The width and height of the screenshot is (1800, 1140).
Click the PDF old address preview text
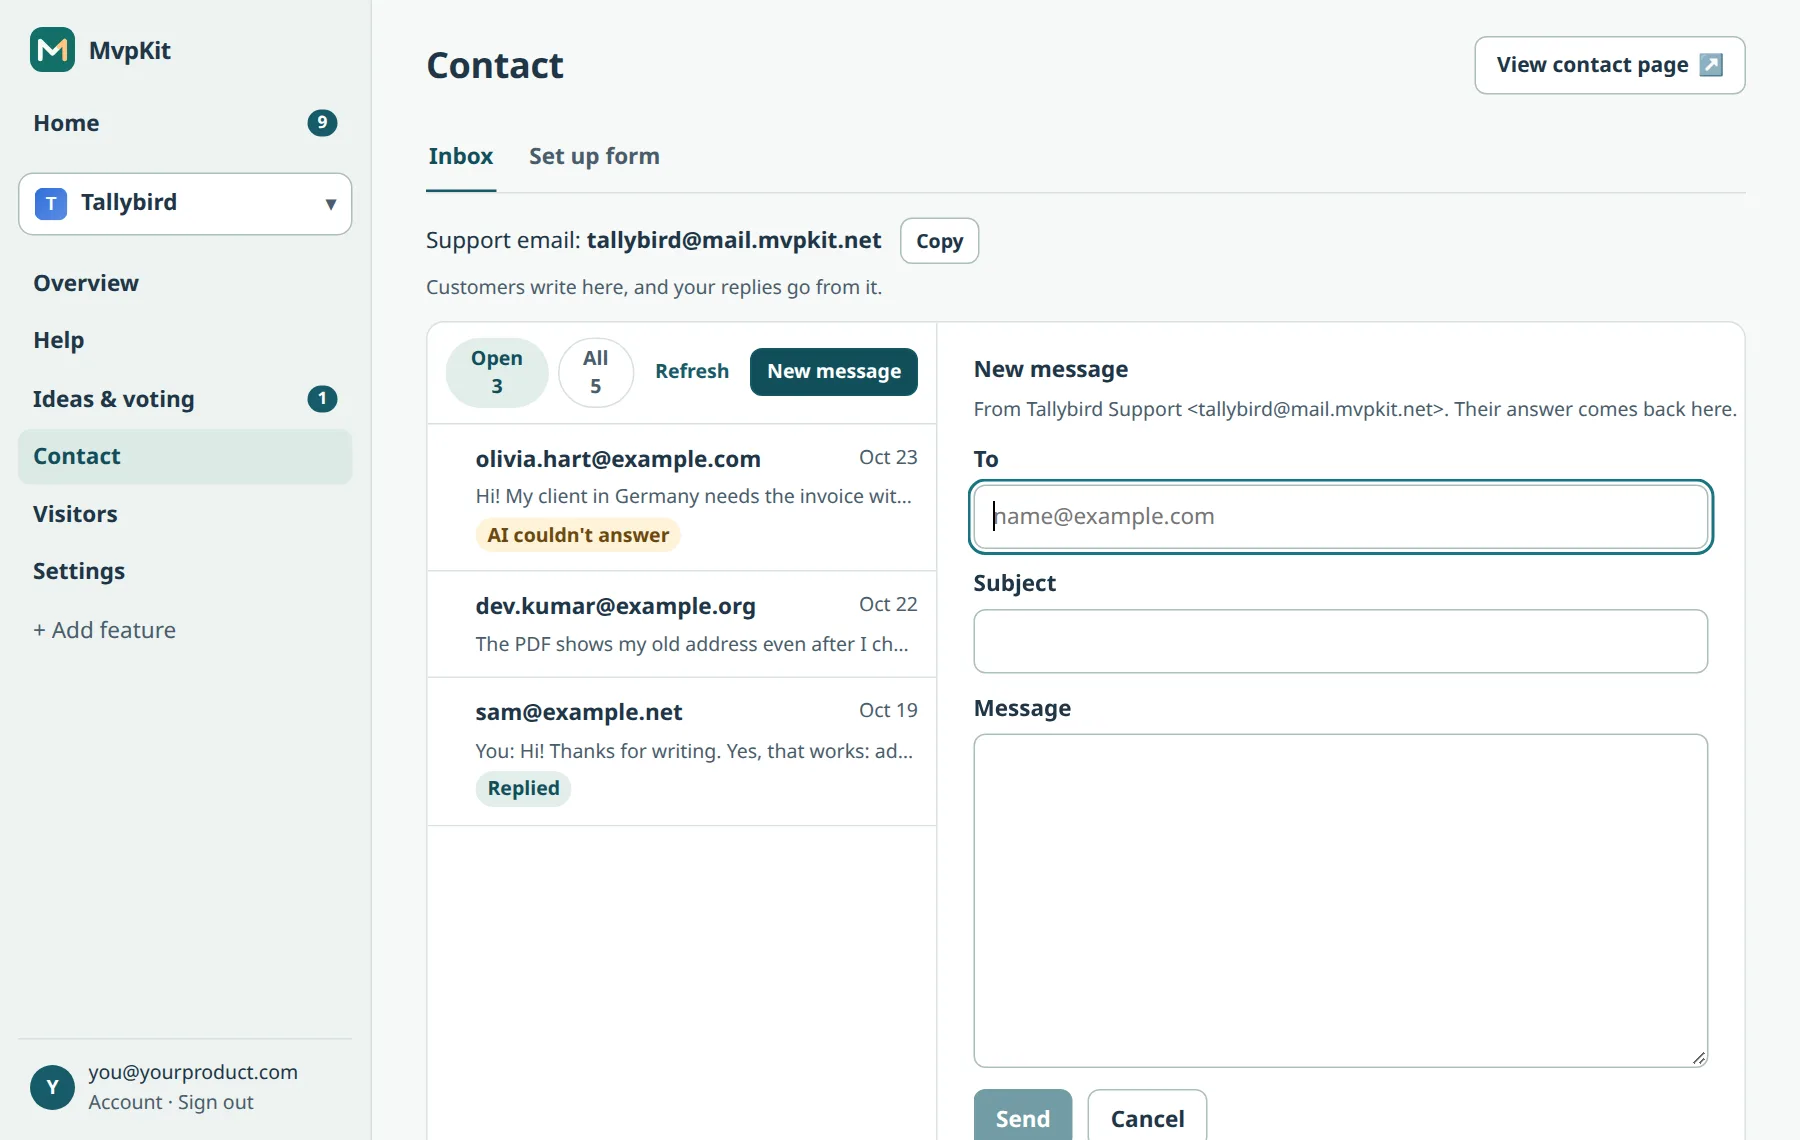pos(692,644)
